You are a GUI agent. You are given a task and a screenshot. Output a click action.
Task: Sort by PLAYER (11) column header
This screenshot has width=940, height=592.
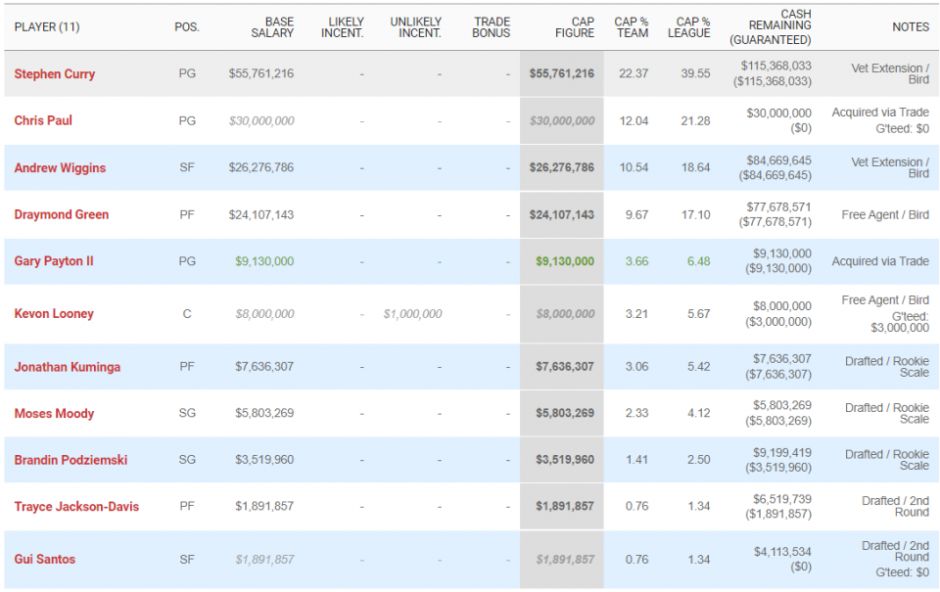tap(47, 27)
